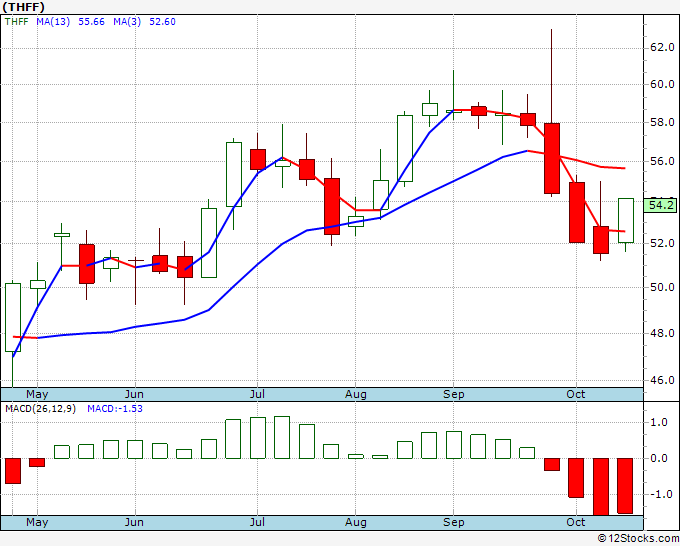This screenshot has width=680, height=546.
Task: Open the 12Stocks.com copyright link
Action: [638, 539]
